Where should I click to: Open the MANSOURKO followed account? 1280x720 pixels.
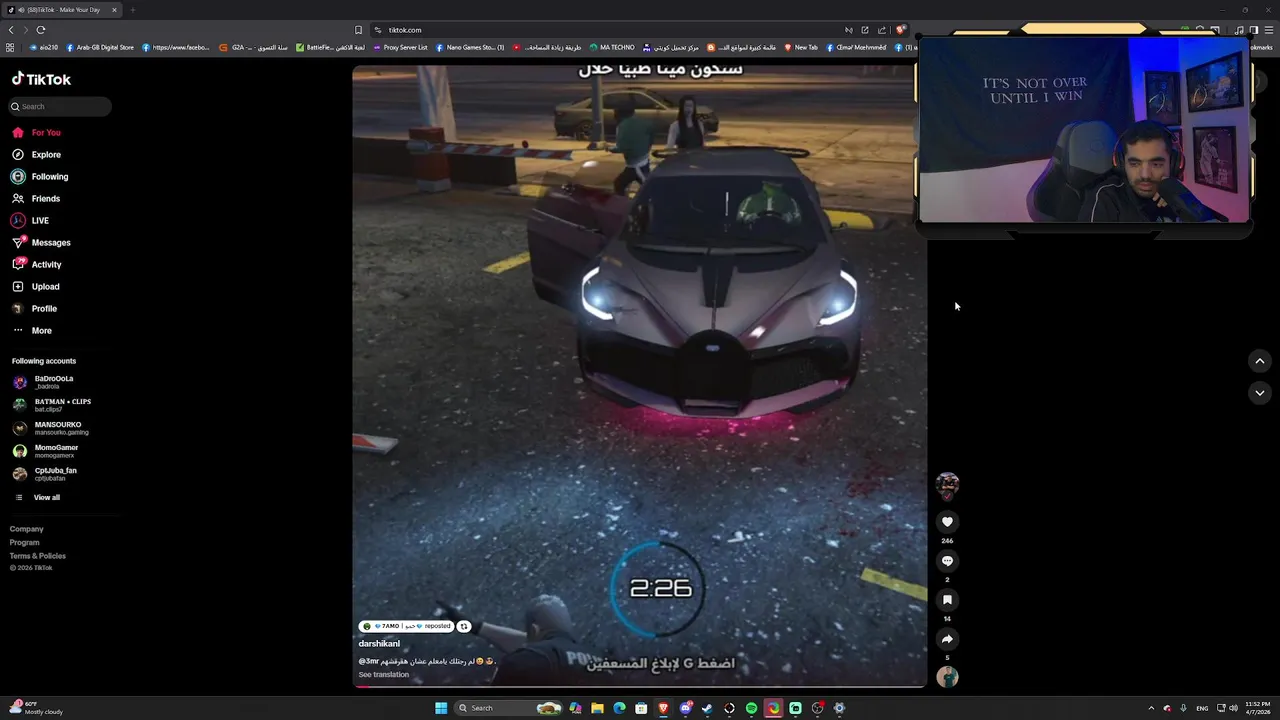coord(50,428)
